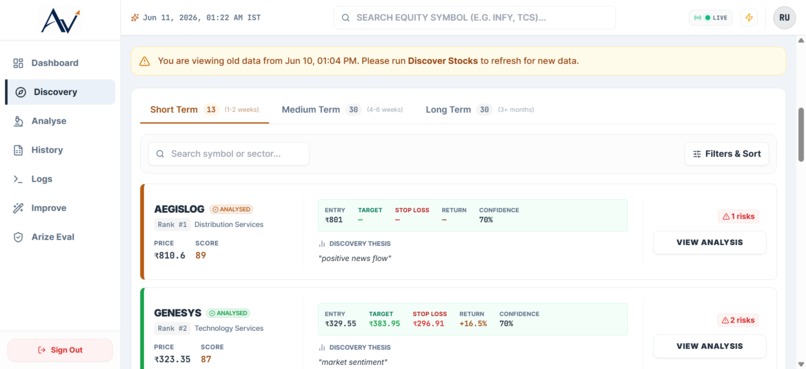
Task: Open the Improve section
Action: (60, 208)
